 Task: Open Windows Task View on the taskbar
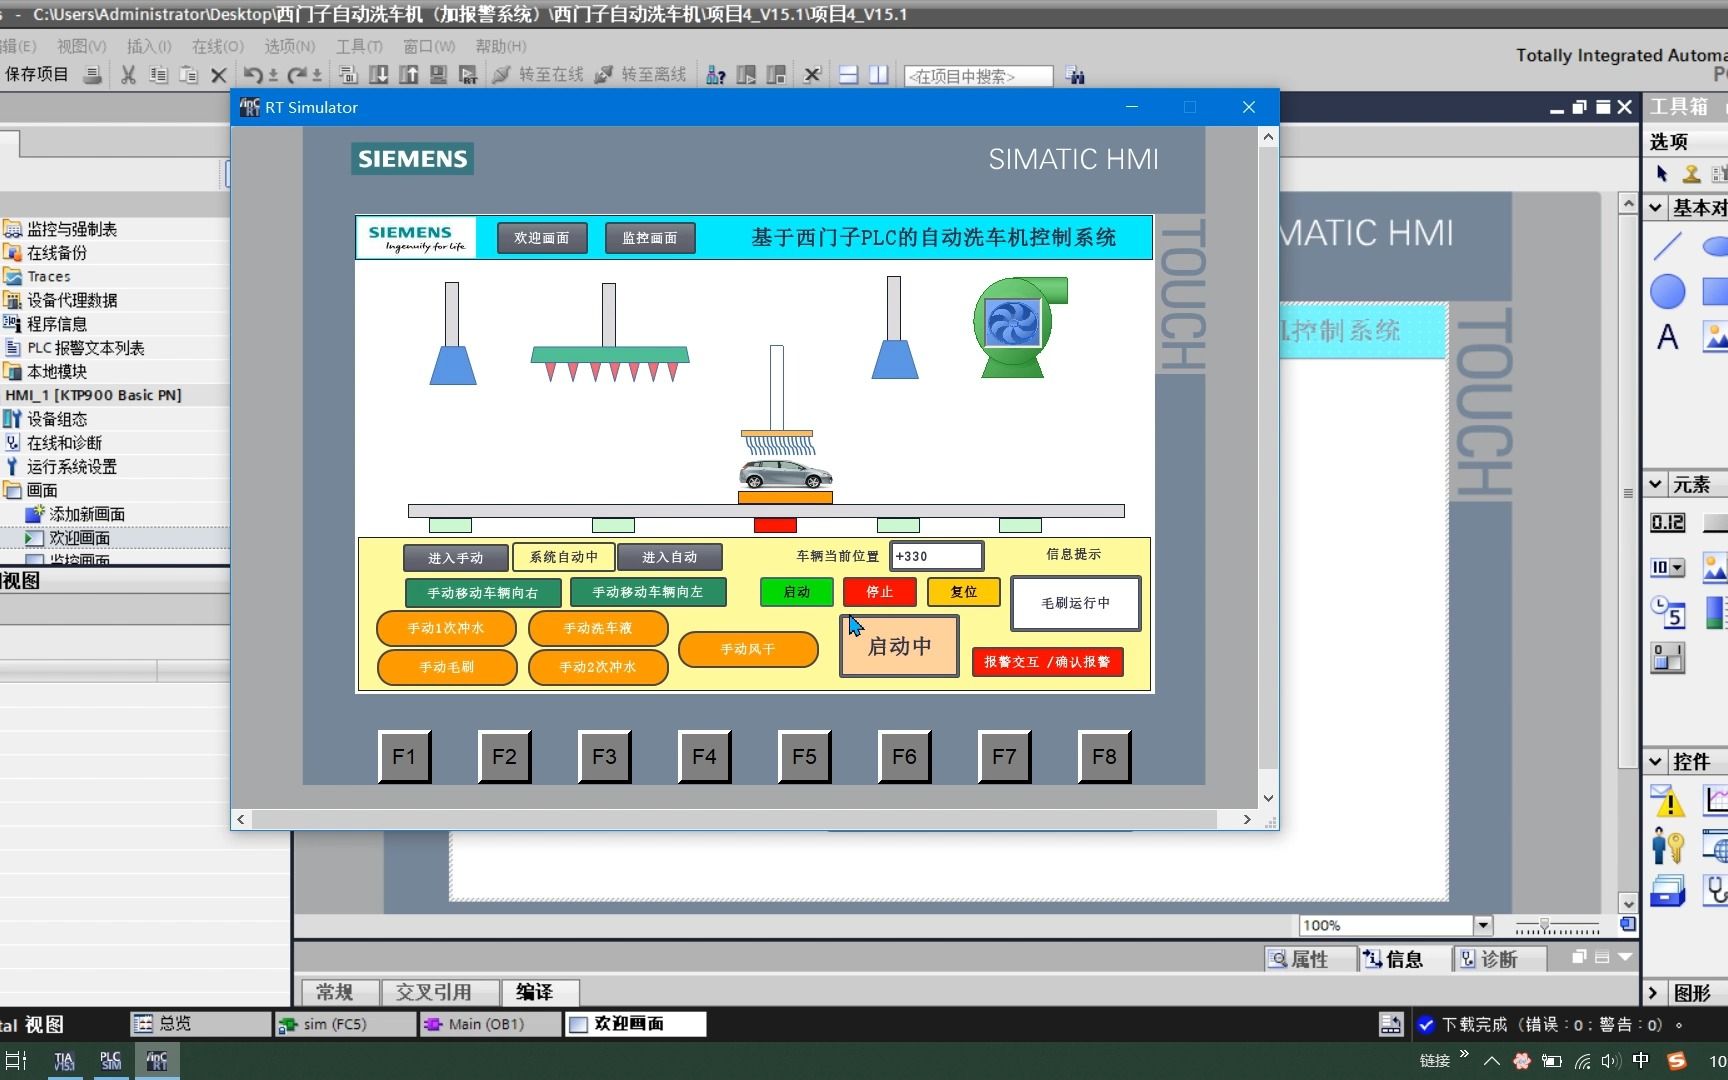17,1061
